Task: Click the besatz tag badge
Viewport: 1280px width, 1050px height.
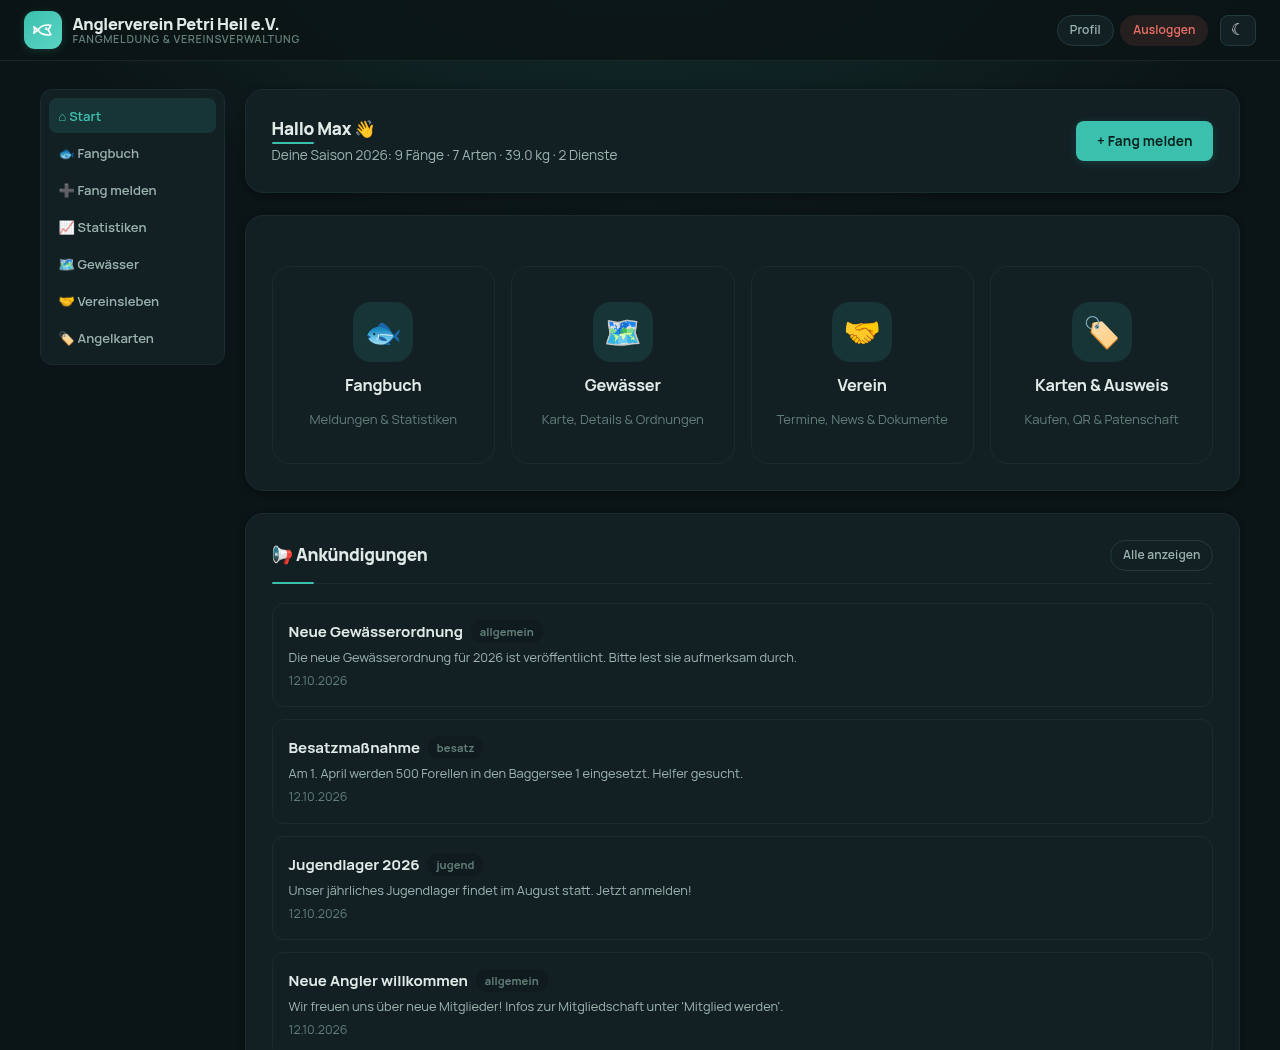Action: point(455,748)
